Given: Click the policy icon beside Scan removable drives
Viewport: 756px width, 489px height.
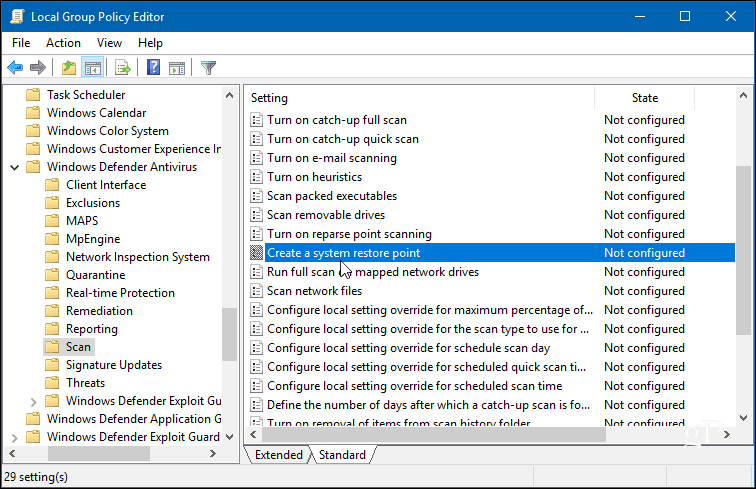Looking at the screenshot, I should pyautogui.click(x=256, y=215).
